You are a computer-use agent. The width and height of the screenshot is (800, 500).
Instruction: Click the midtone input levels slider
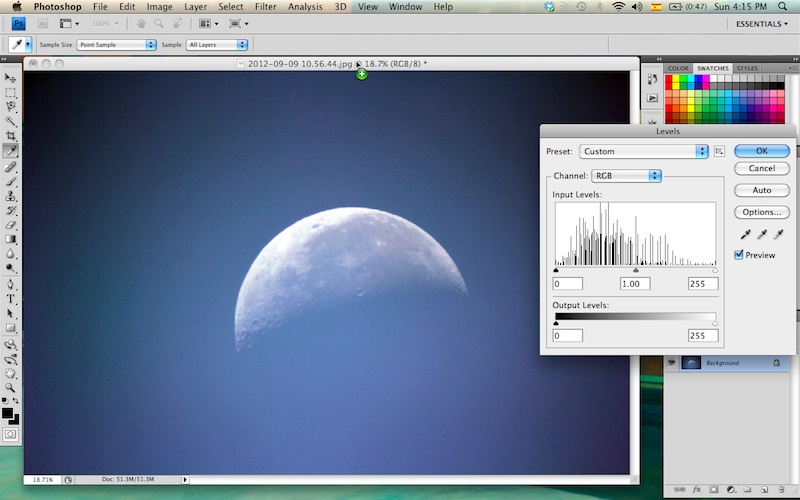tap(636, 270)
